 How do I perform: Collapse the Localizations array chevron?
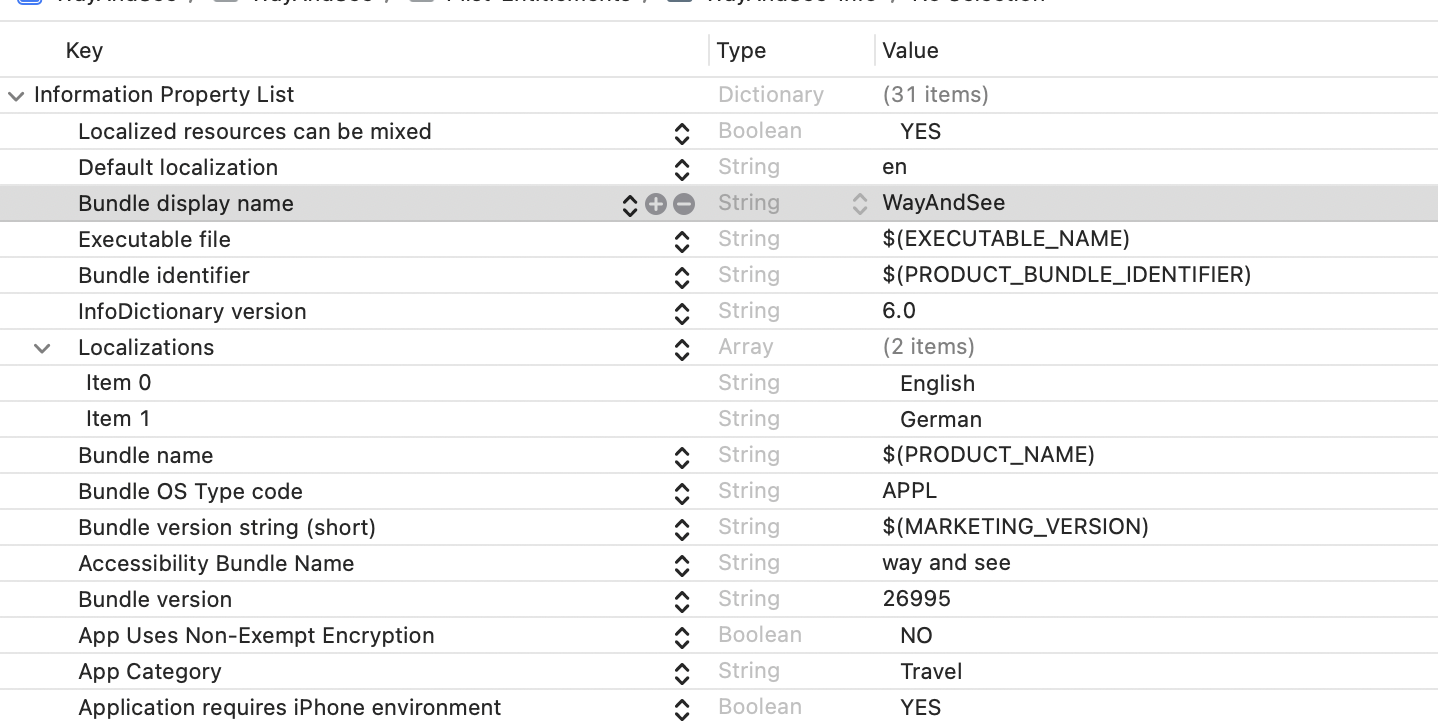click(42, 348)
